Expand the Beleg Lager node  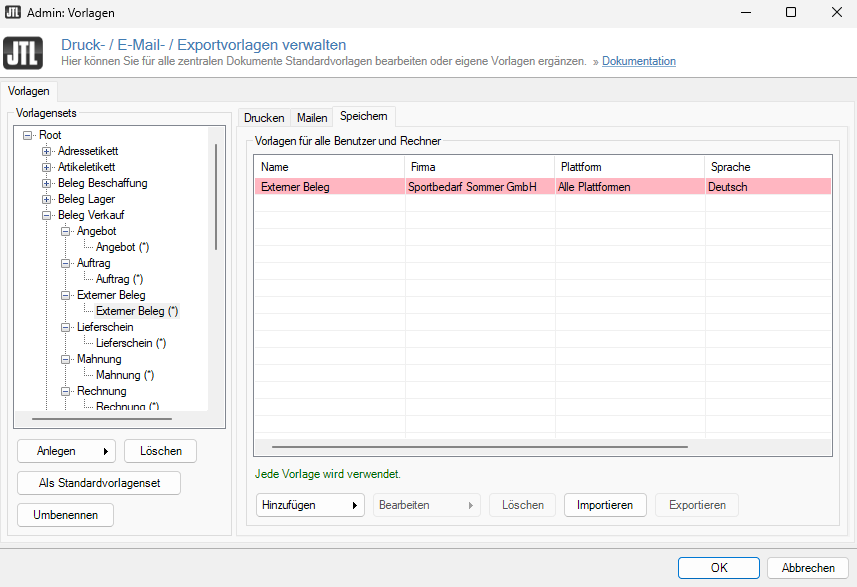(46, 199)
